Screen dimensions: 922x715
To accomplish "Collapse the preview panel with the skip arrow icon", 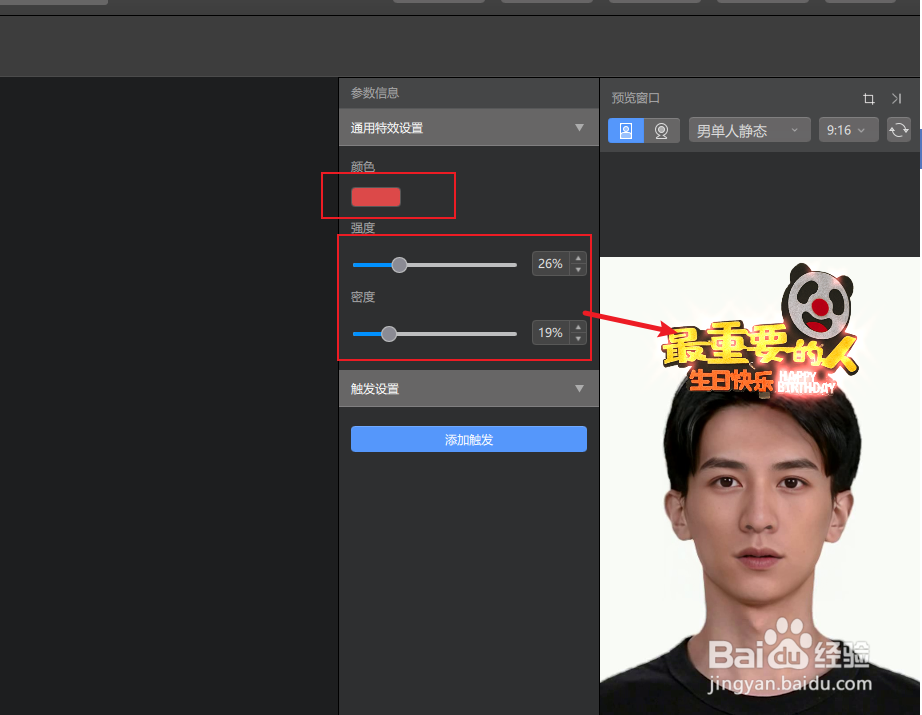I will 896,99.
